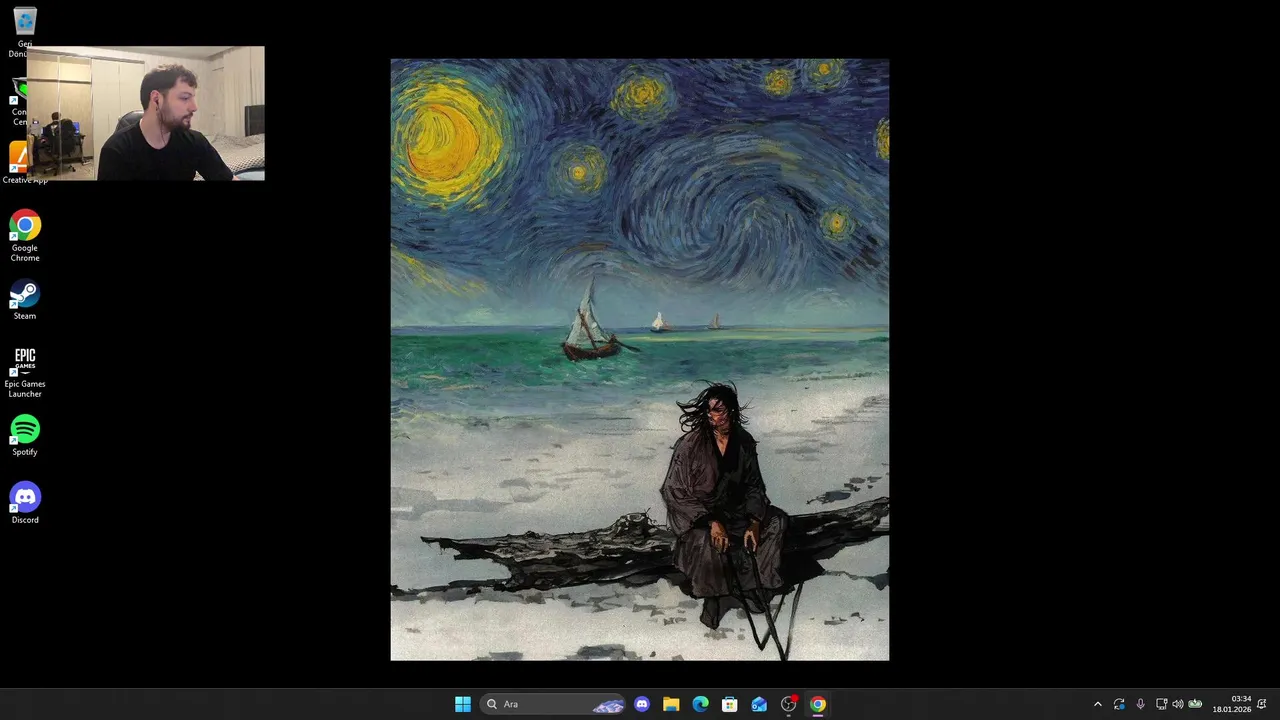Click the Ara search box
Screen dimensions: 1280x720
553,704
